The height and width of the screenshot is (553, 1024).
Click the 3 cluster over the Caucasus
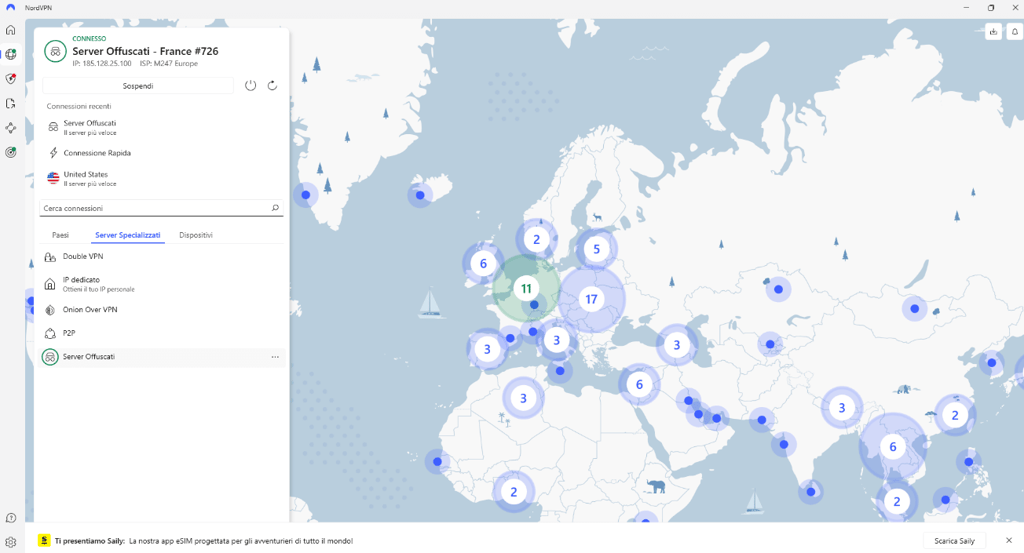coord(677,345)
